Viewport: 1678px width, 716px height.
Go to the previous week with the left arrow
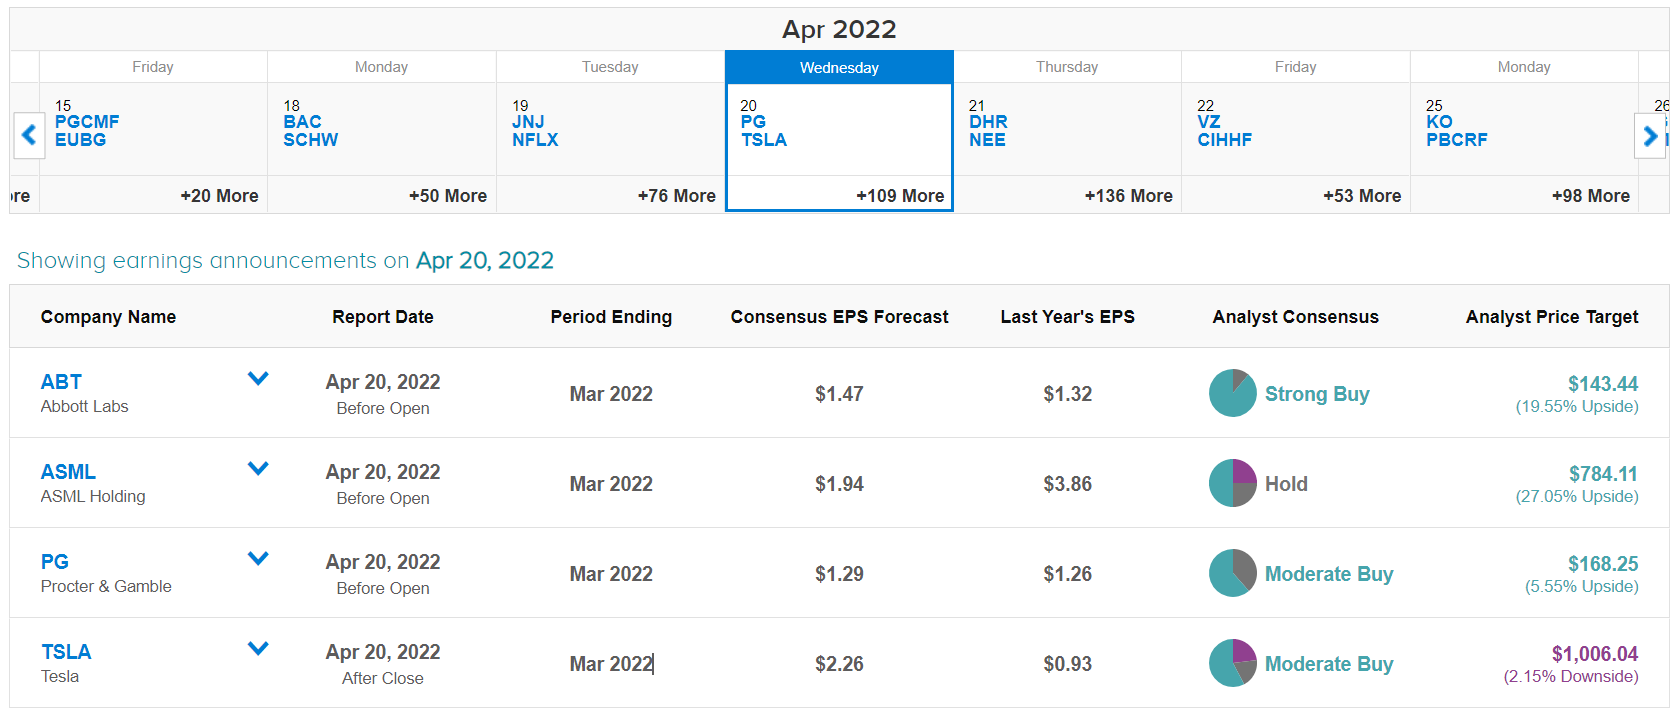[29, 135]
